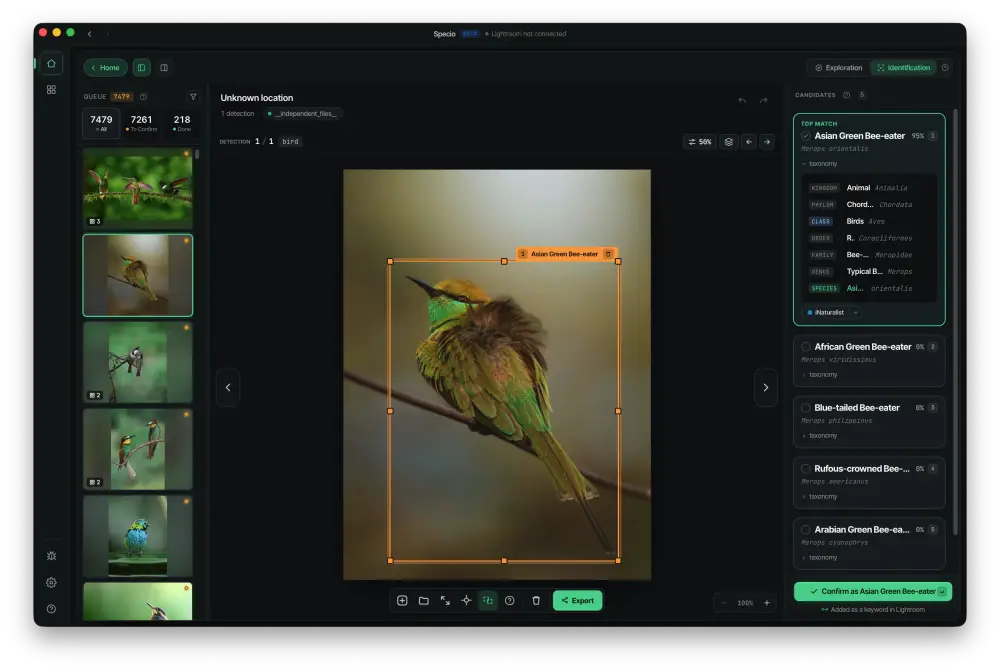Add a new detection box
This screenshot has width=1000, height=671.
click(402, 601)
